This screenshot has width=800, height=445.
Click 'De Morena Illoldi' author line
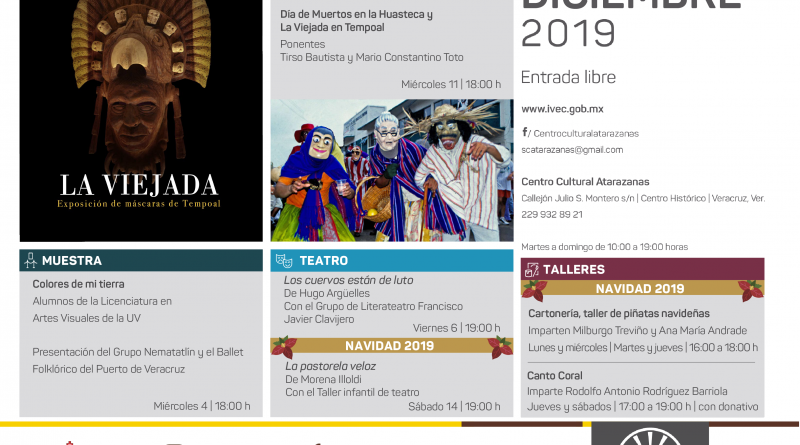pyautogui.click(x=323, y=380)
